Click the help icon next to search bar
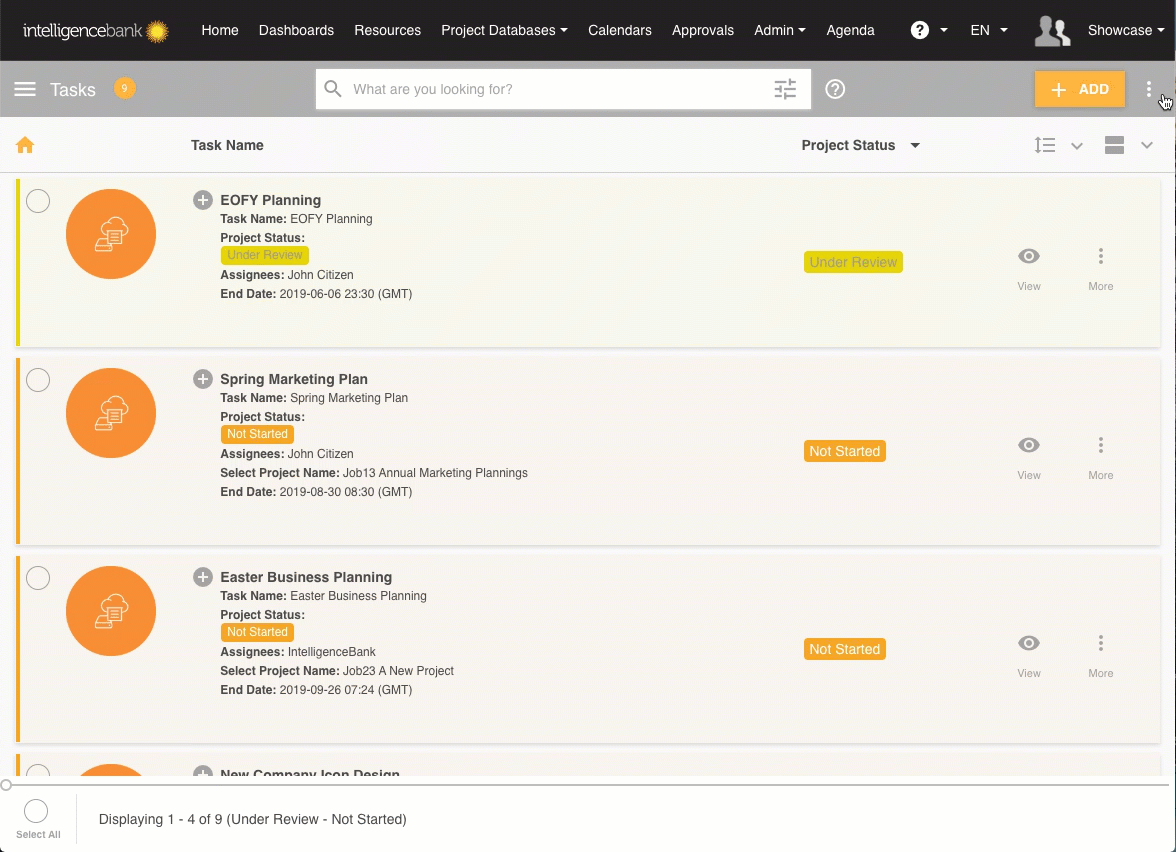This screenshot has height=852, width=1176. (x=835, y=89)
